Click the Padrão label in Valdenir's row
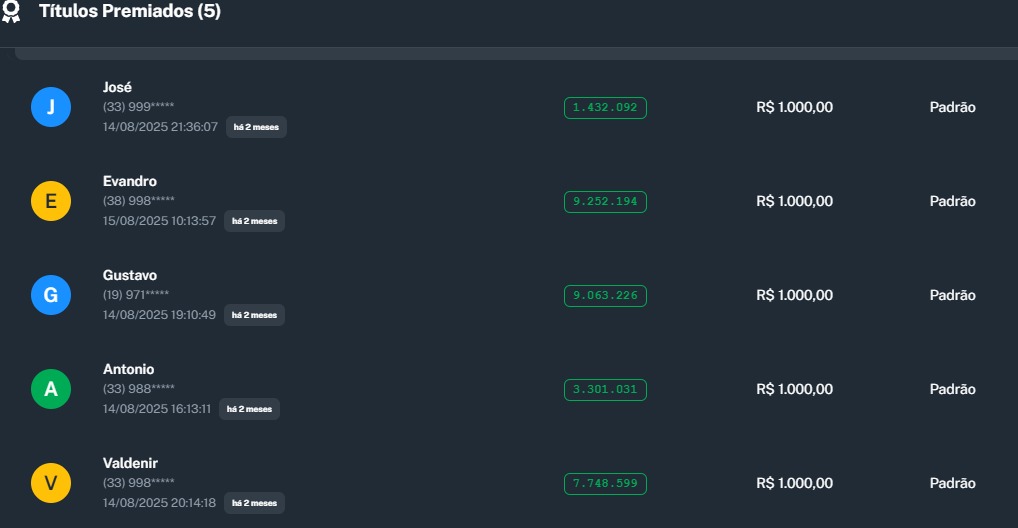The image size is (1018, 528). (x=952, y=483)
